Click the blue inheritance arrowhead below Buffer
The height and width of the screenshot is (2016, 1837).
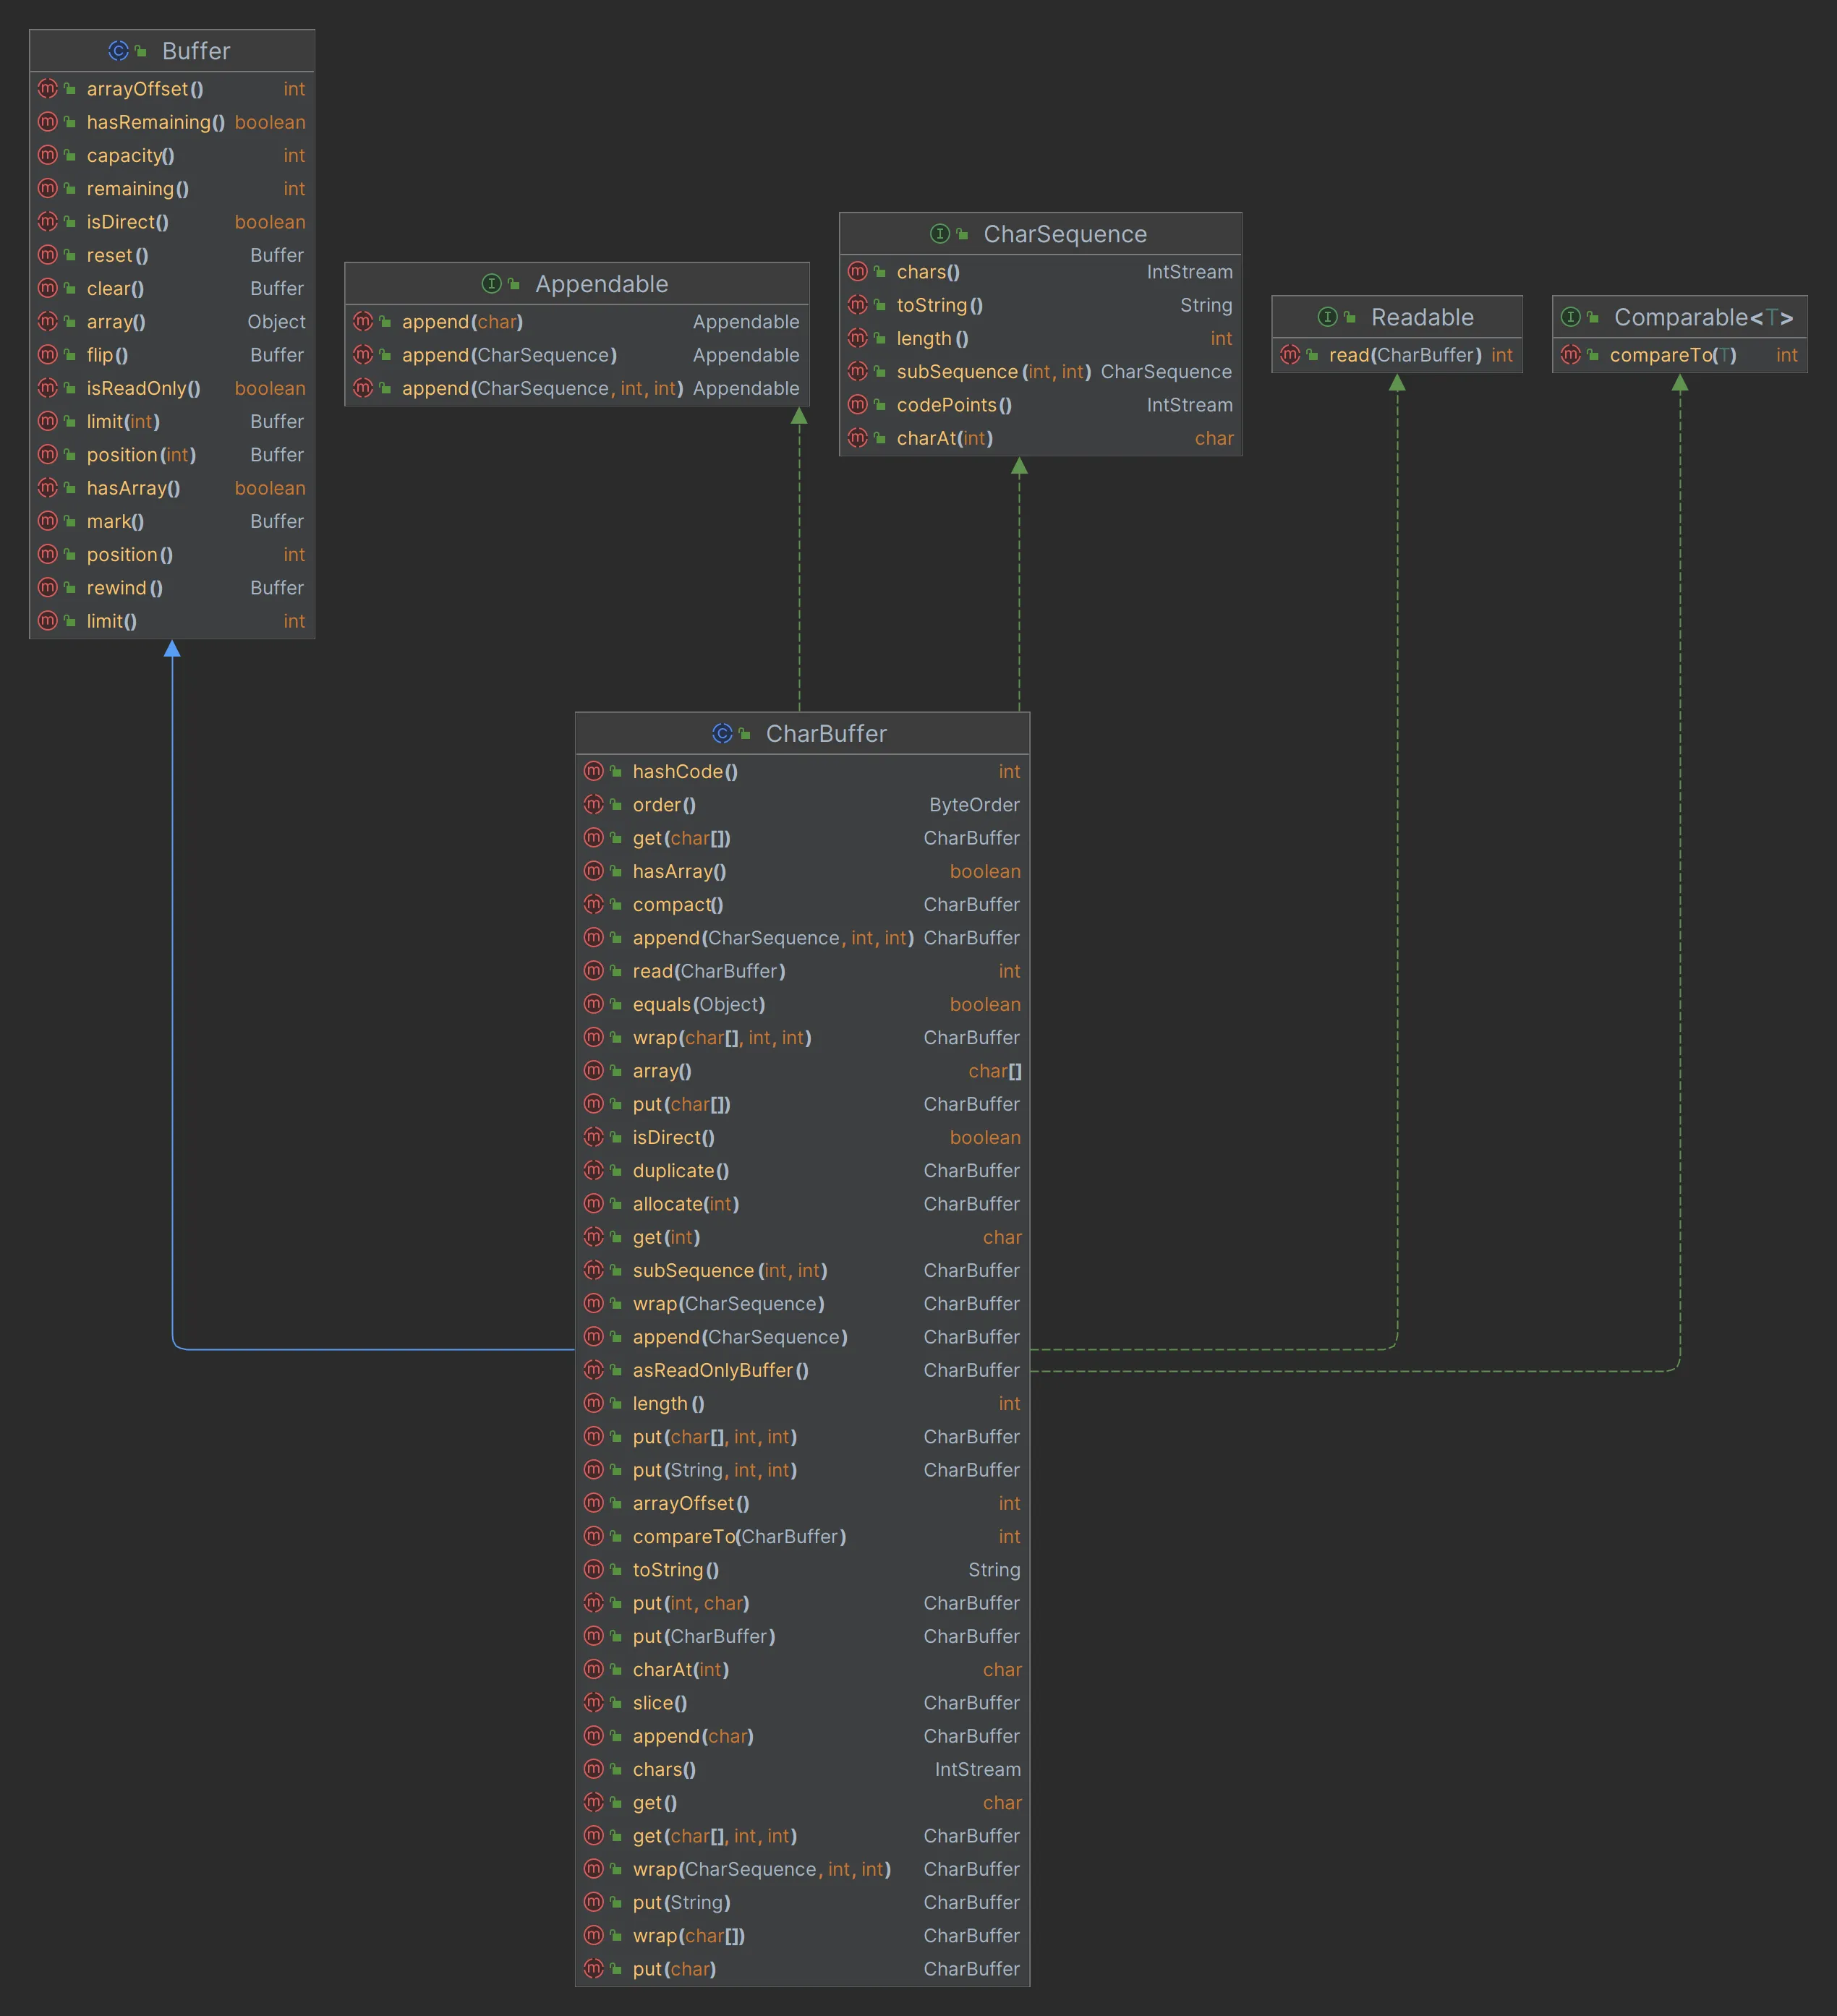point(172,650)
